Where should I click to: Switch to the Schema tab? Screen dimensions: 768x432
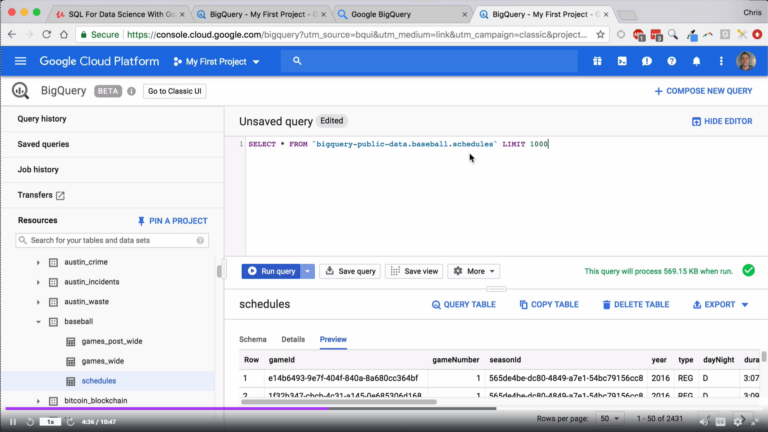[x=253, y=340]
